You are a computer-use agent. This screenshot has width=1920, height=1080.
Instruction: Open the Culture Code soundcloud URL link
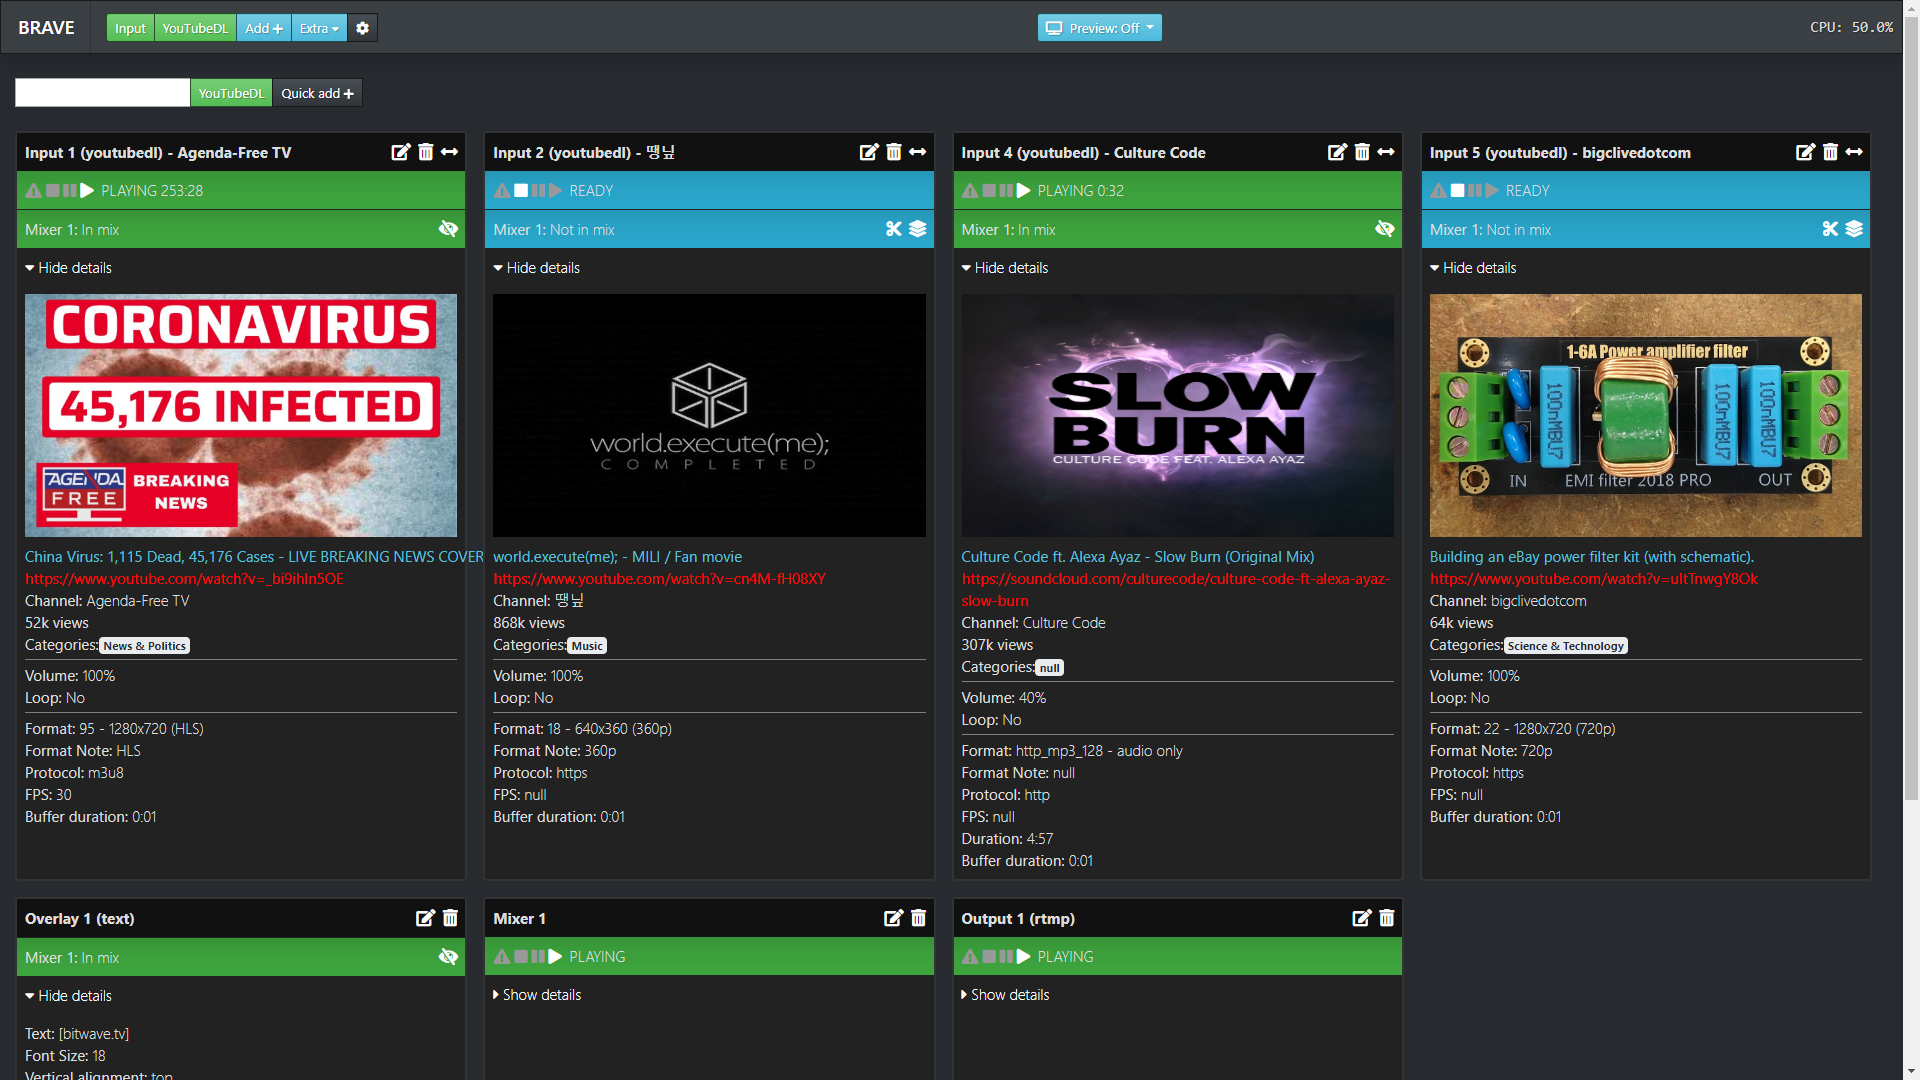1175,579
